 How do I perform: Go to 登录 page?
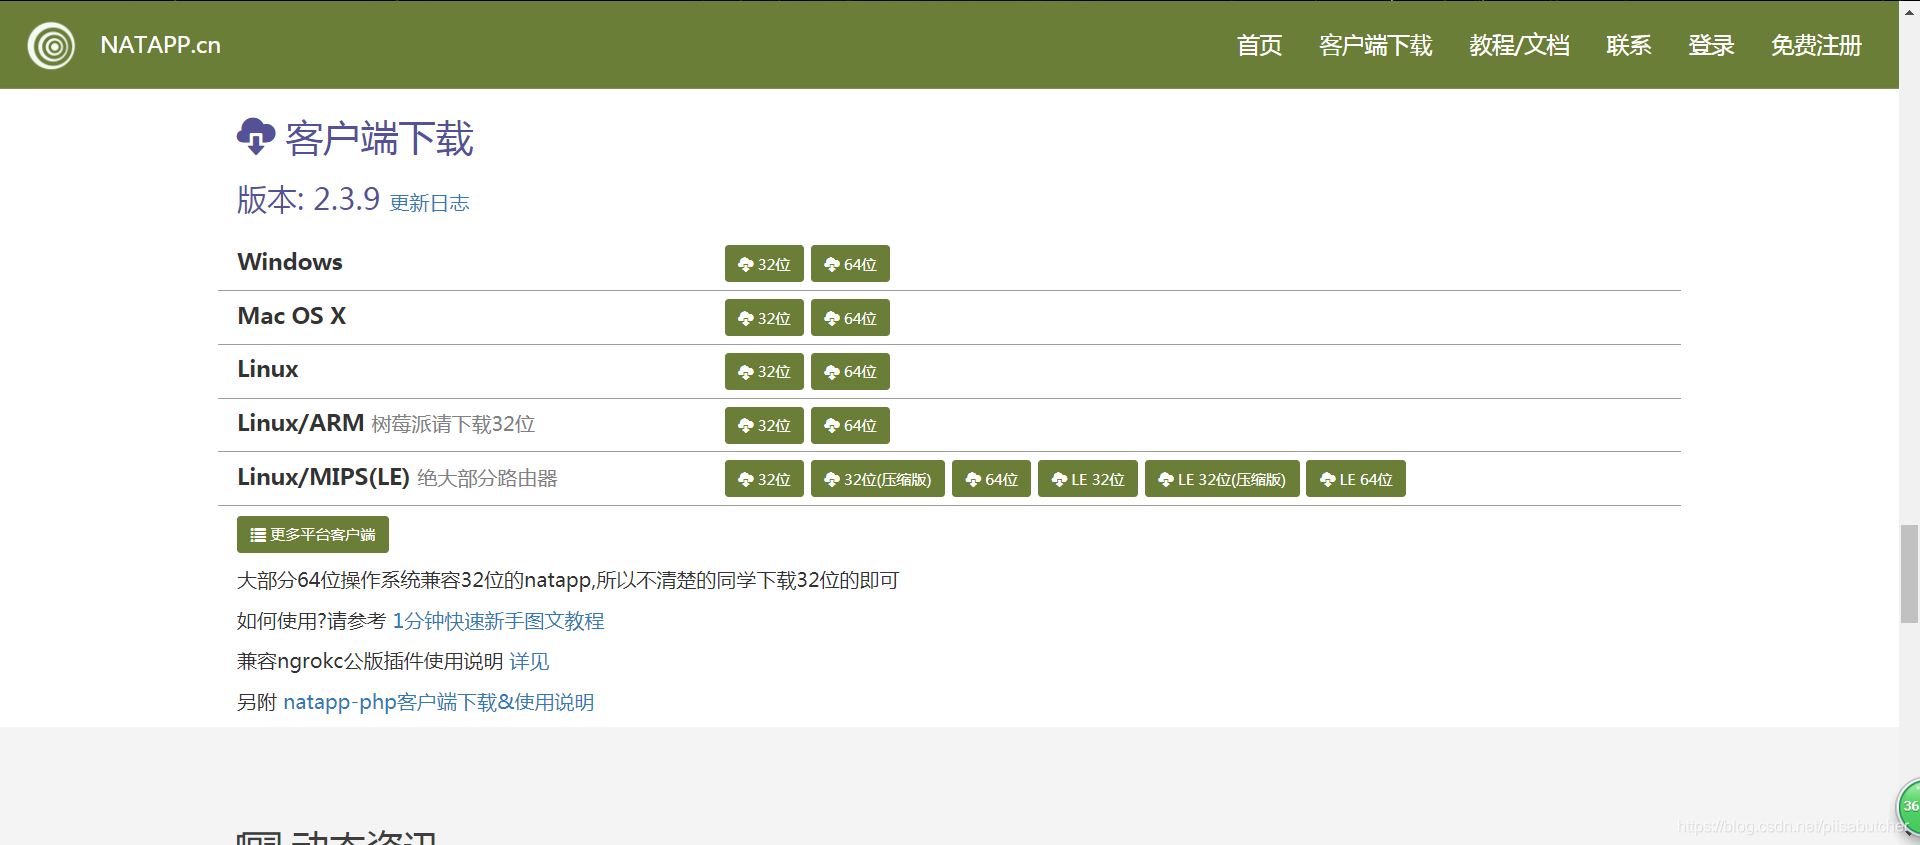click(x=1711, y=45)
